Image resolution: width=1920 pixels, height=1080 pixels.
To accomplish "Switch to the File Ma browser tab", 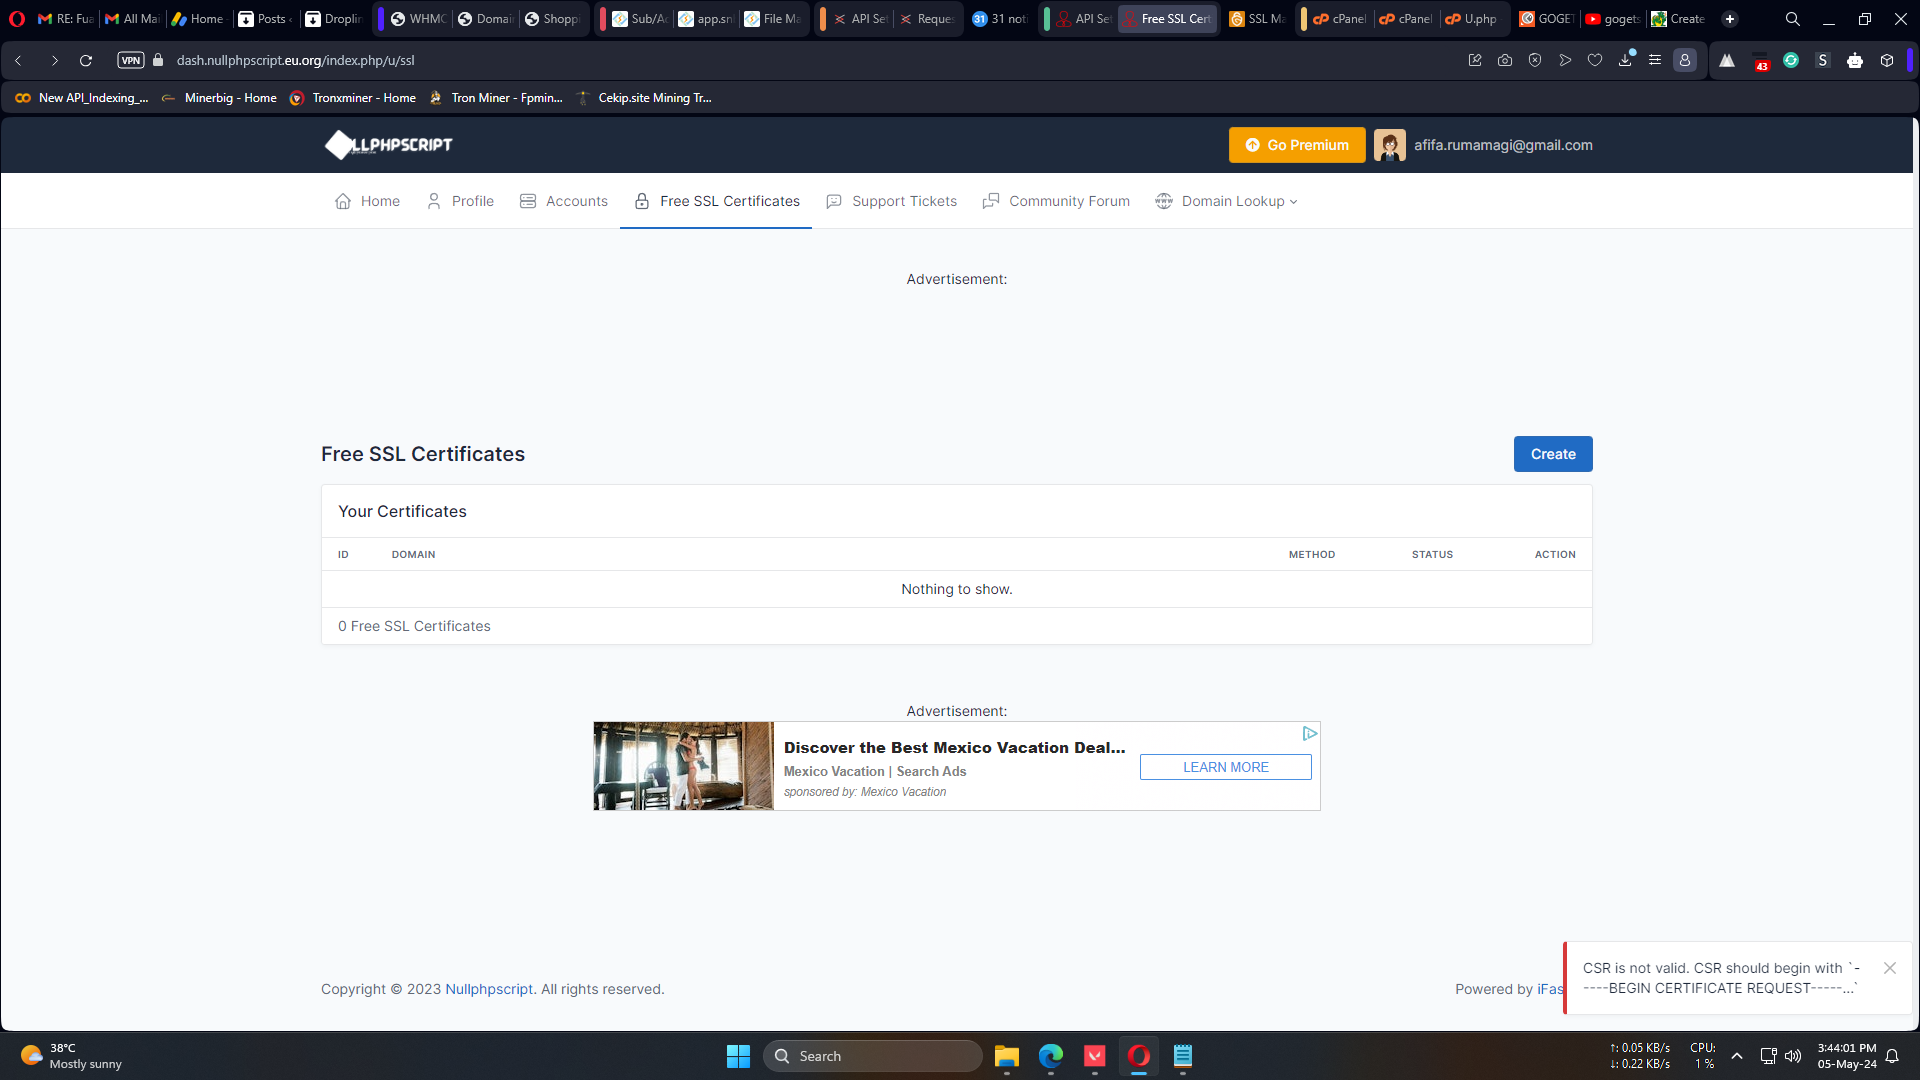I will tap(773, 18).
